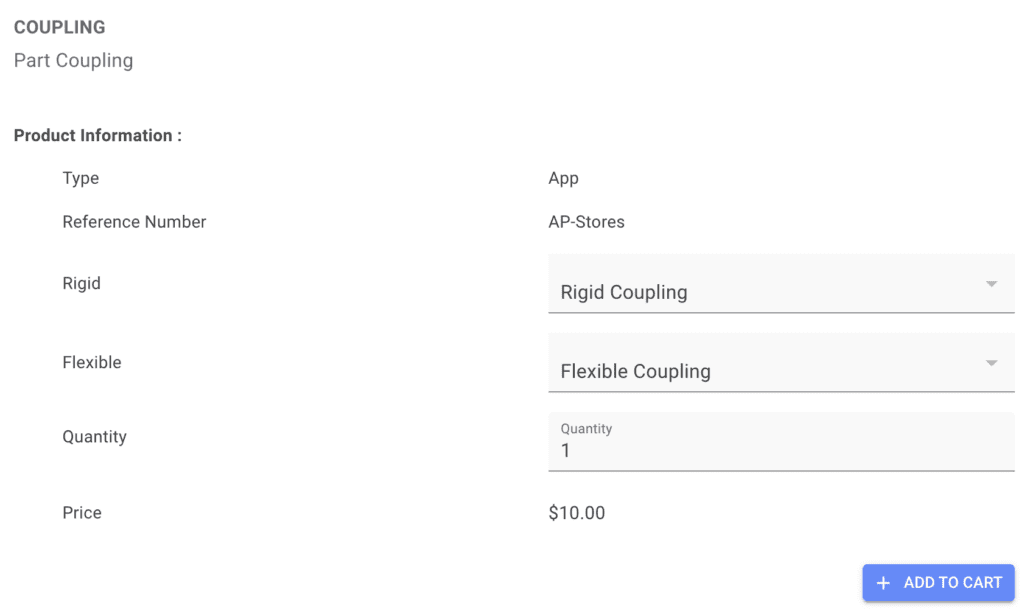Expand the Rigid Coupling dropdown arrow
Image resolution: width=1024 pixels, height=611 pixels.
tap(991, 284)
